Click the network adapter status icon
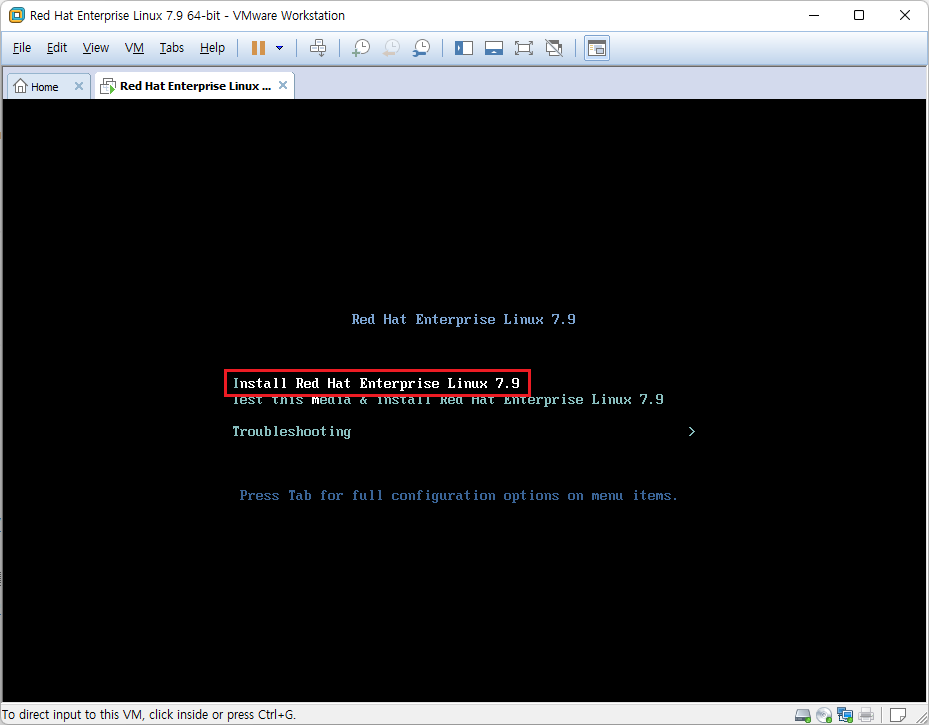 coord(845,715)
